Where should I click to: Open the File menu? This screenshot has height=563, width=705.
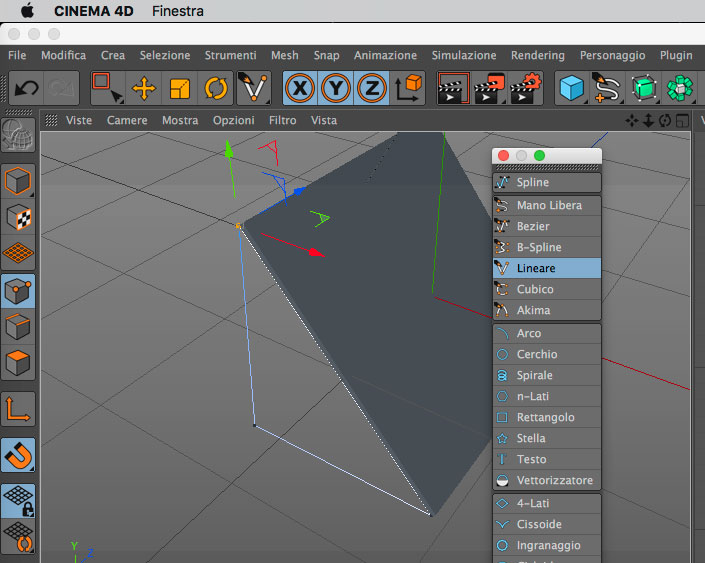(17, 55)
